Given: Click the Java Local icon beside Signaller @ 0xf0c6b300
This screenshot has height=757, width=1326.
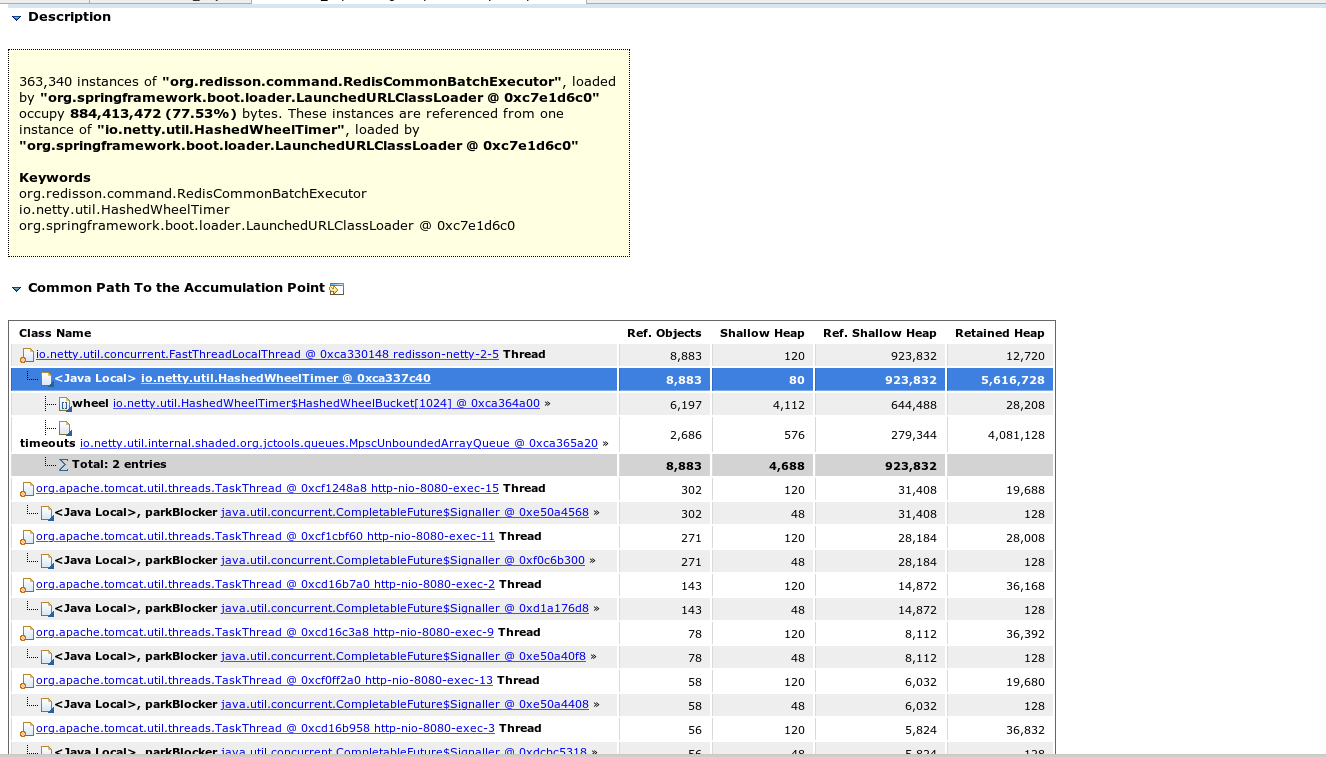Looking at the screenshot, I should click(x=45, y=560).
